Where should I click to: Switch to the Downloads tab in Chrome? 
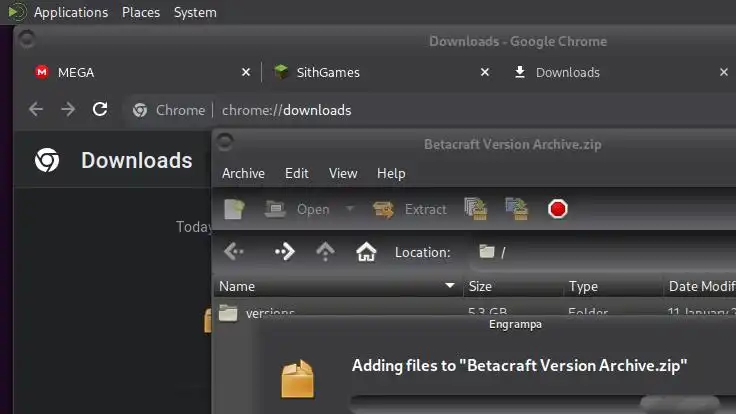point(620,72)
